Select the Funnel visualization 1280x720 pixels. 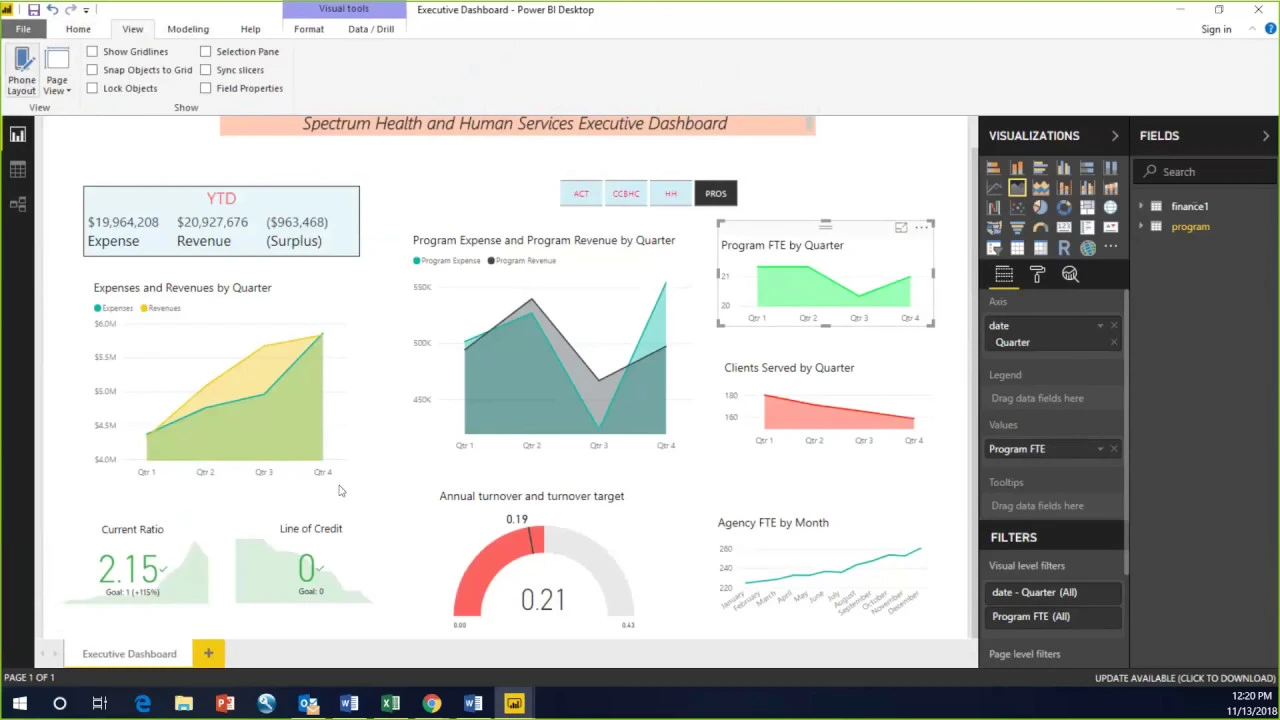[1017, 227]
